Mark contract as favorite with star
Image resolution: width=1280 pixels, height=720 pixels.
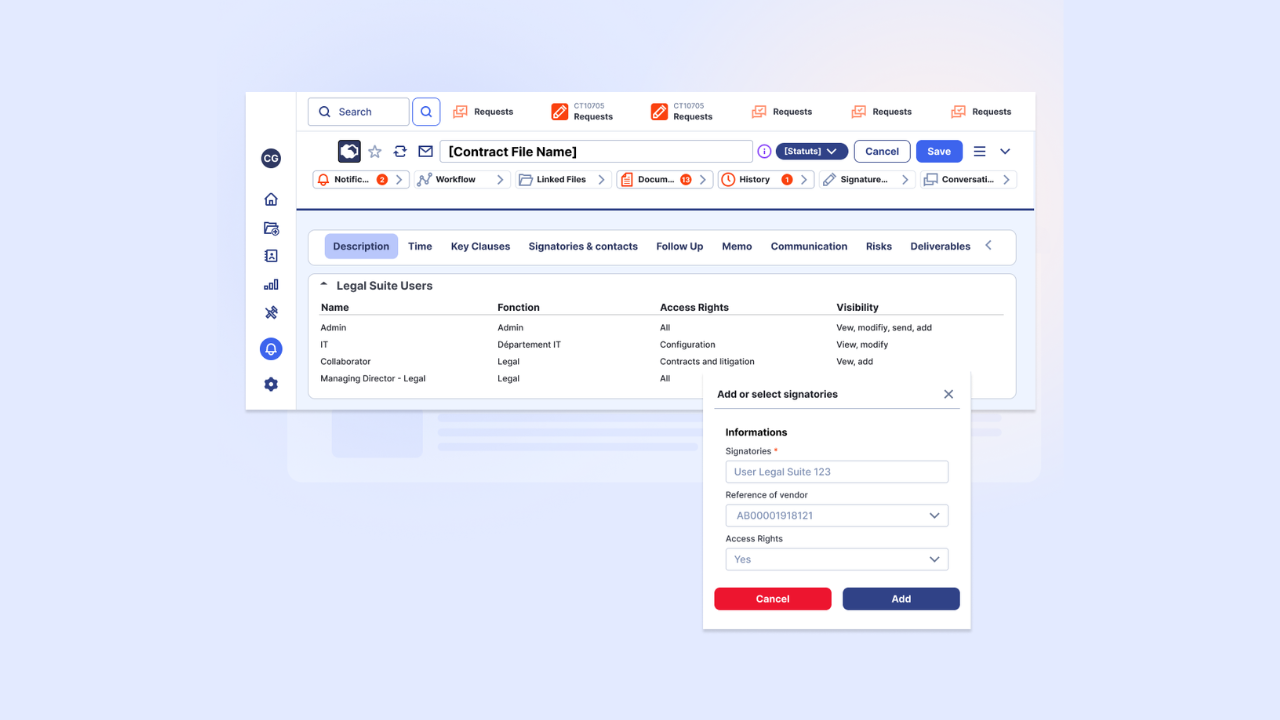pyautogui.click(x=375, y=151)
